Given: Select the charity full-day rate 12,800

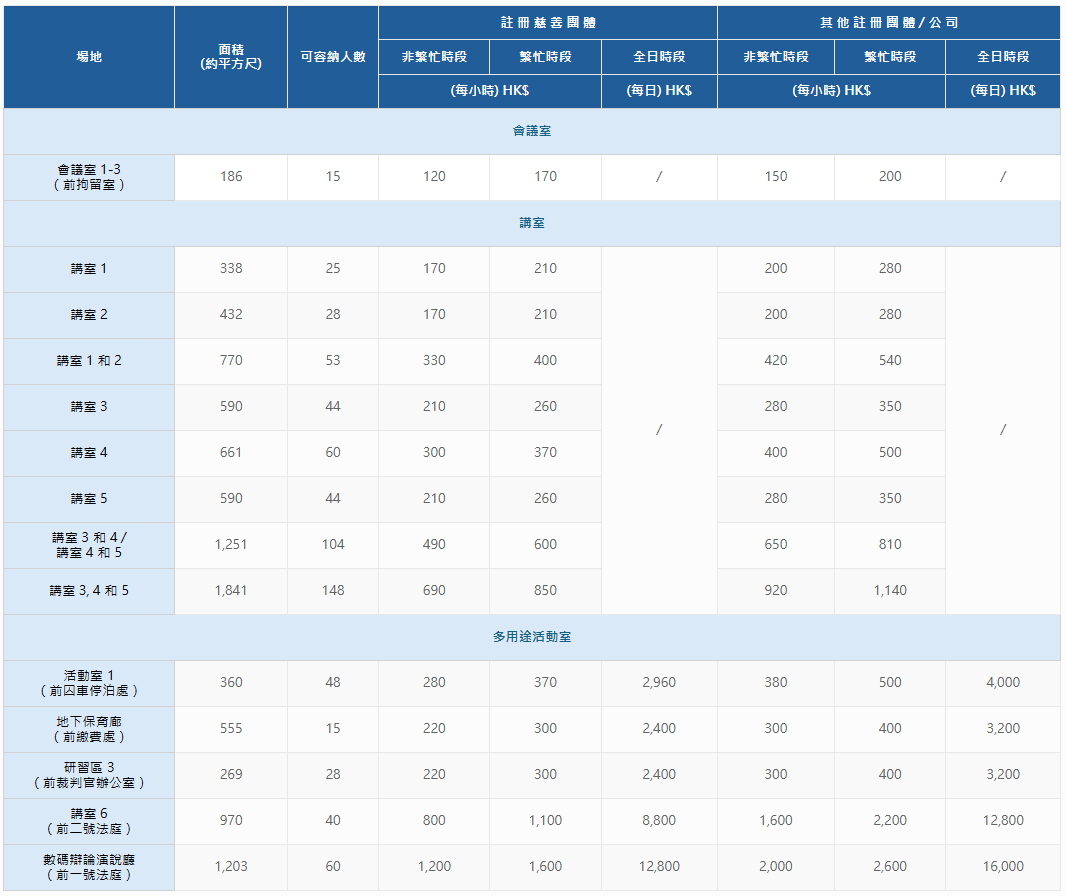Looking at the screenshot, I should click(659, 867).
